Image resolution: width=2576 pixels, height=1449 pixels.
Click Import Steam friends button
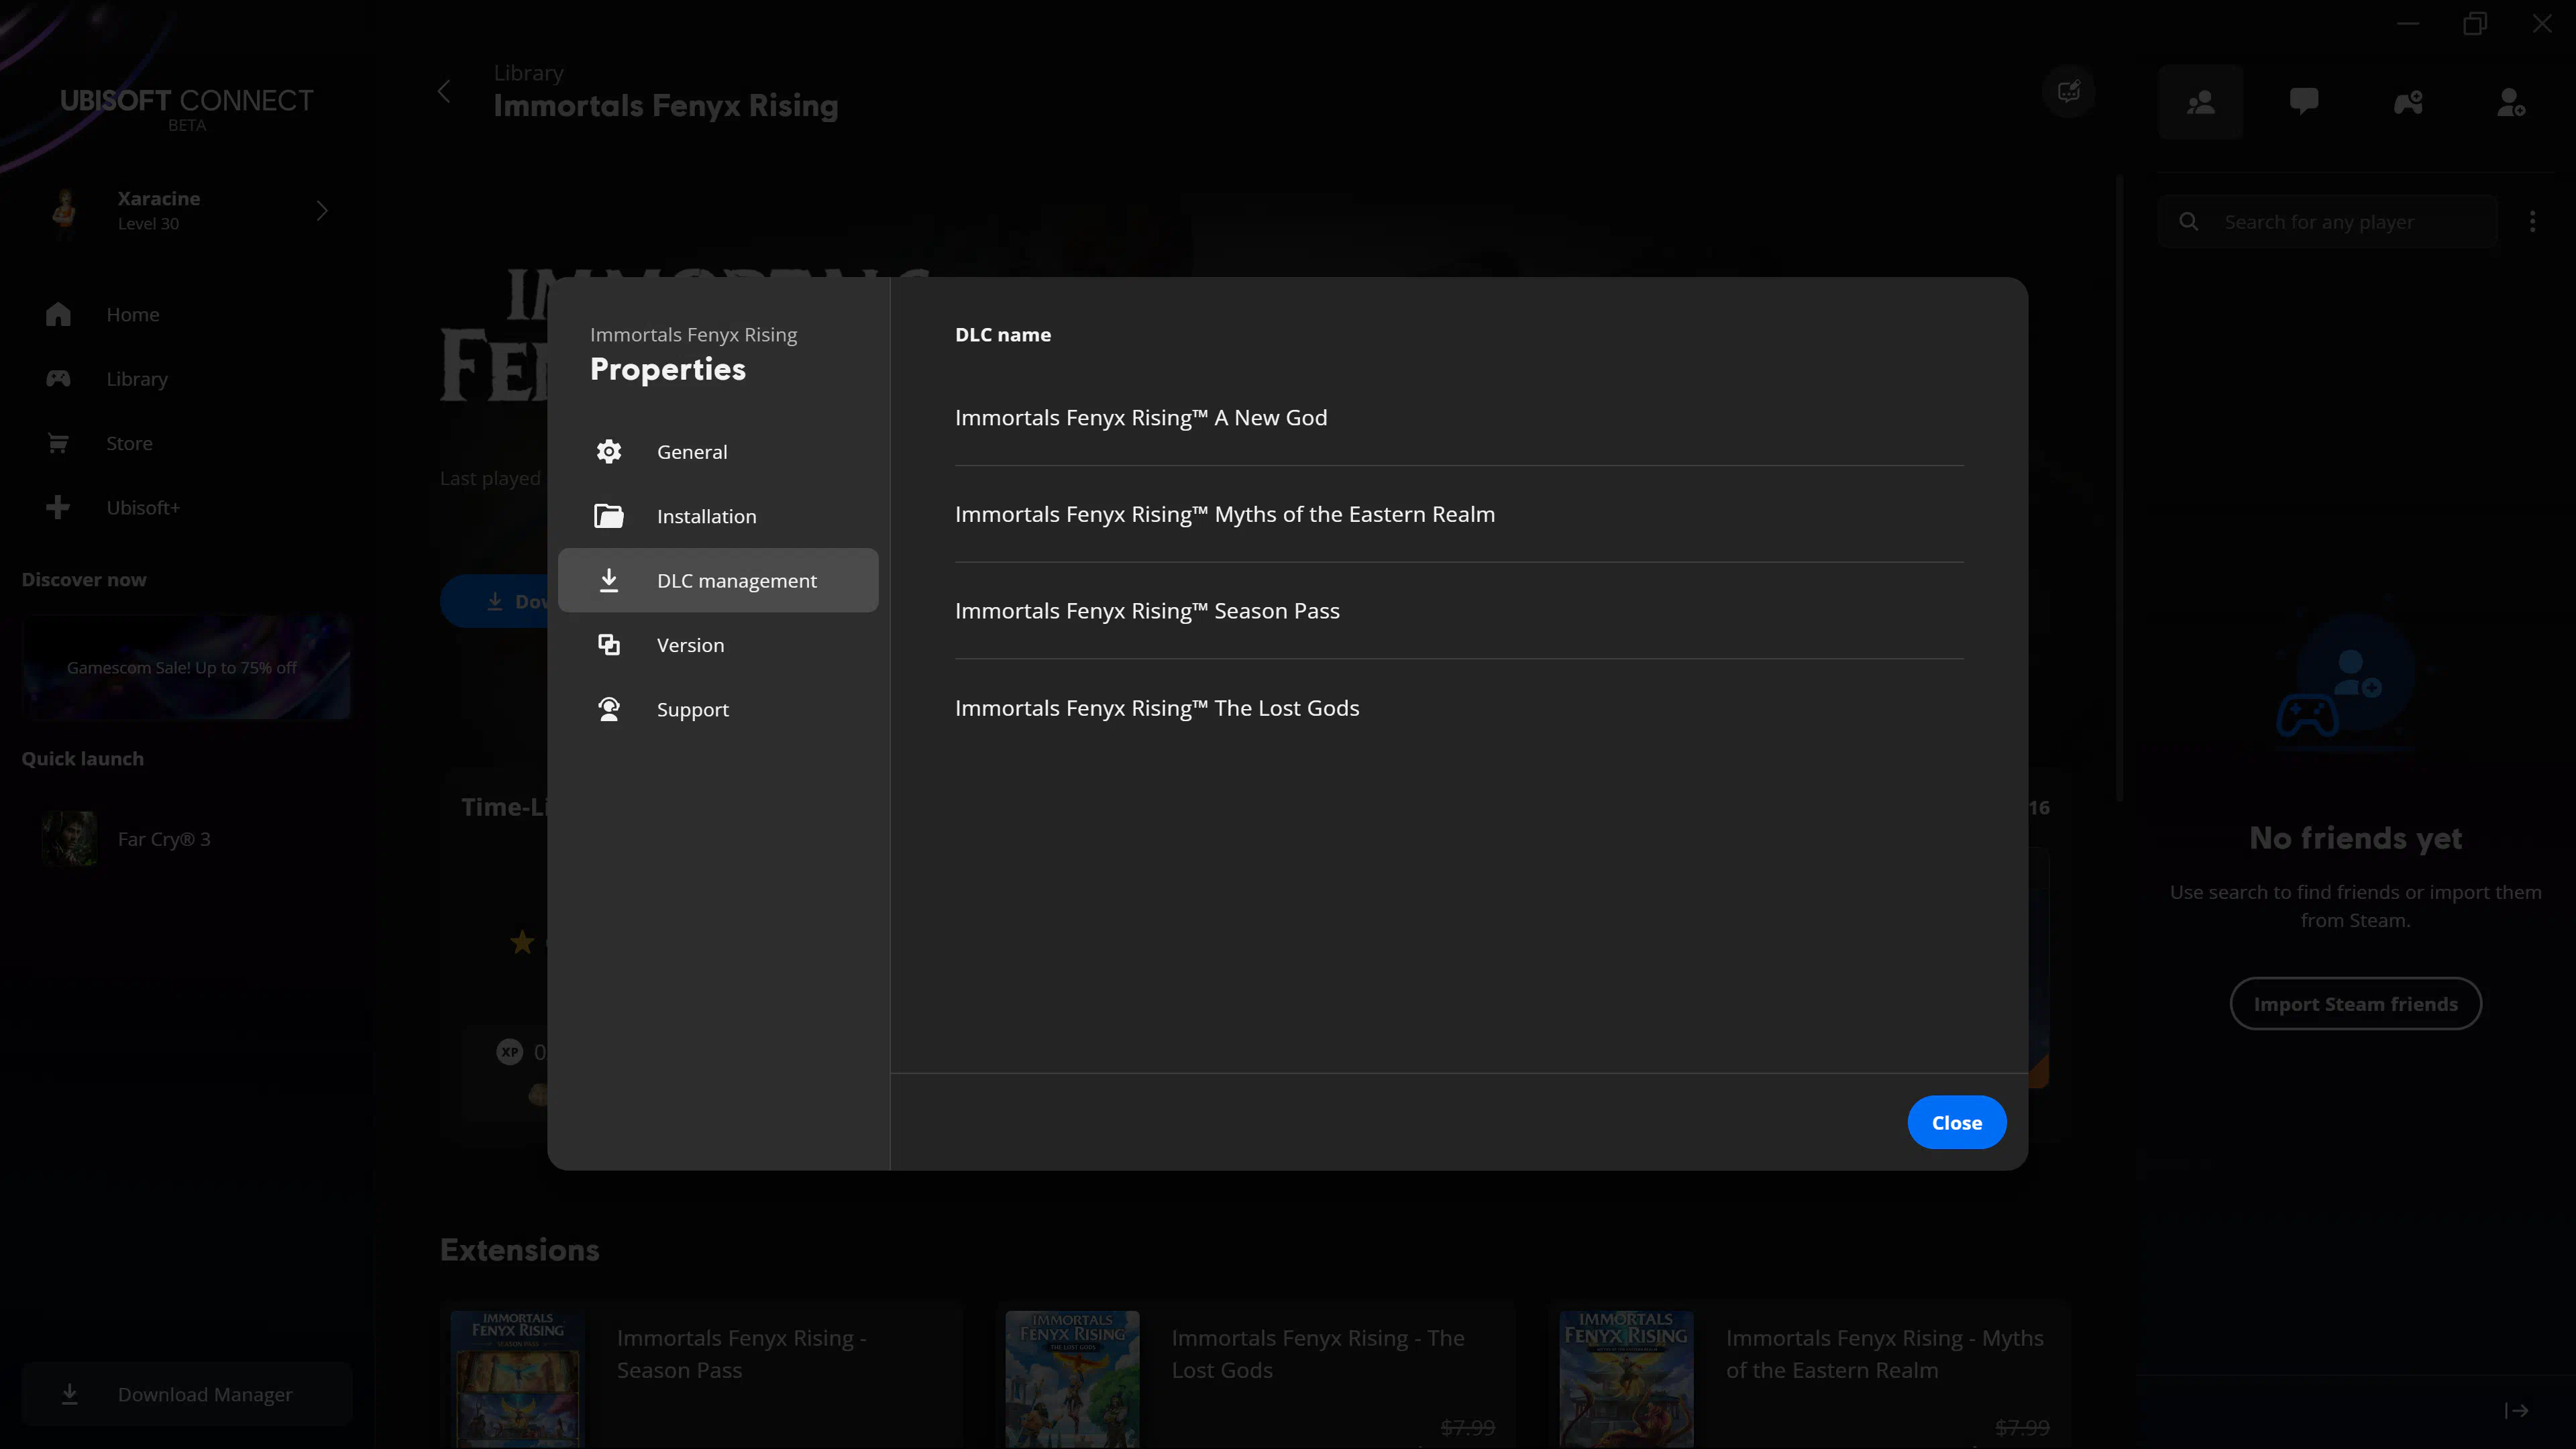point(2354,1004)
